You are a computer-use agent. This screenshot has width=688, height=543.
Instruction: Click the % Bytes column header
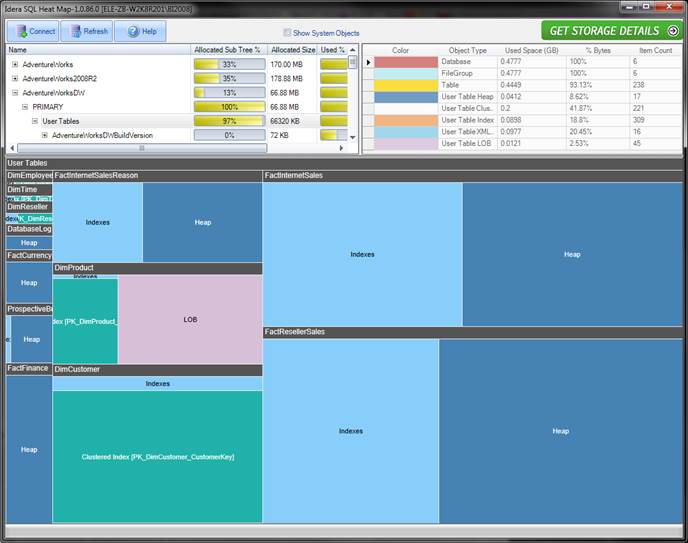coord(598,50)
